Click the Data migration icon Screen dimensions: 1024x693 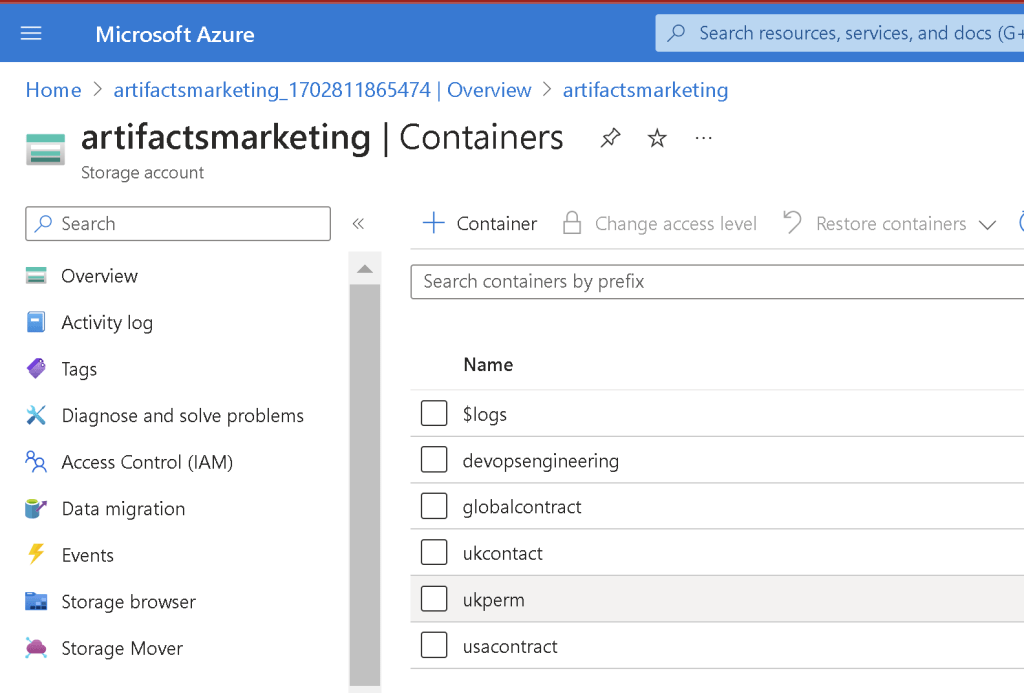point(36,508)
